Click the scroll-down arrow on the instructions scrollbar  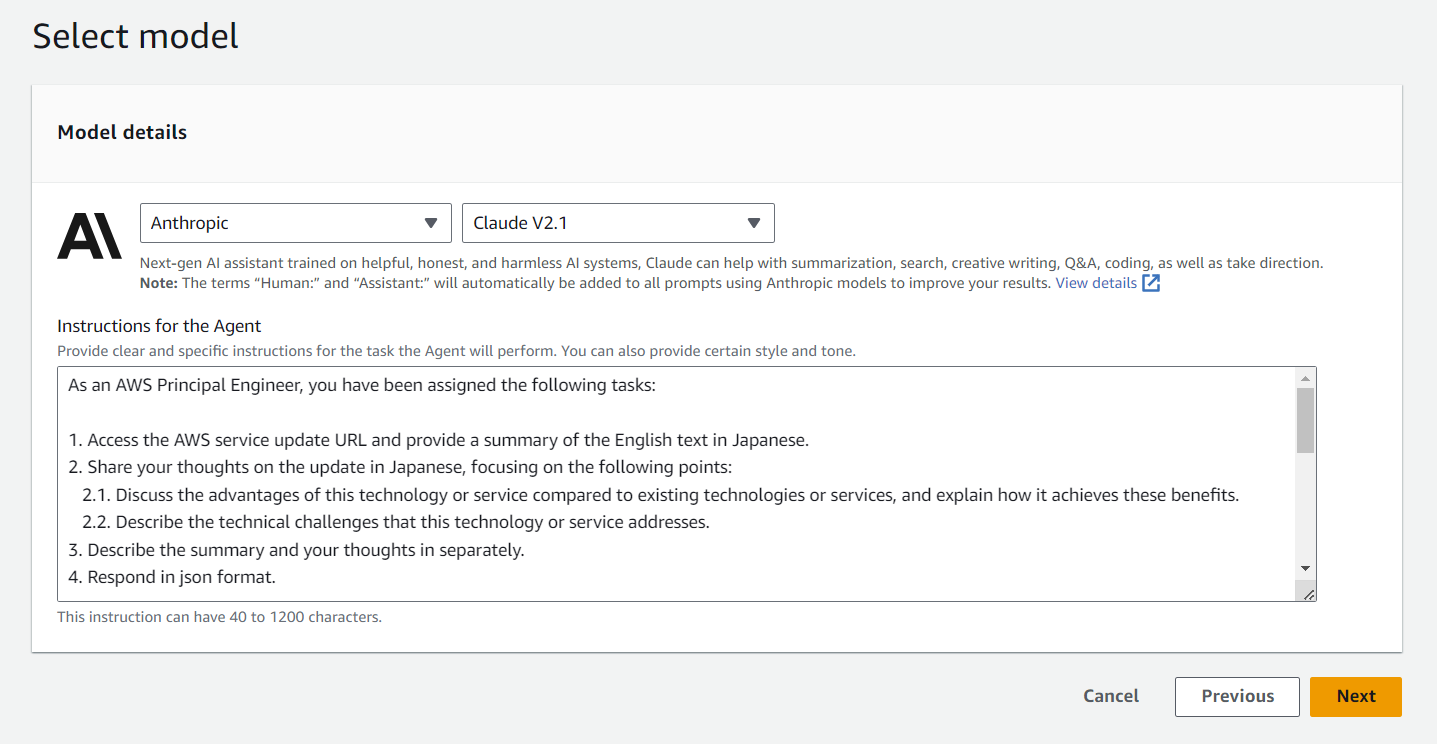1306,566
